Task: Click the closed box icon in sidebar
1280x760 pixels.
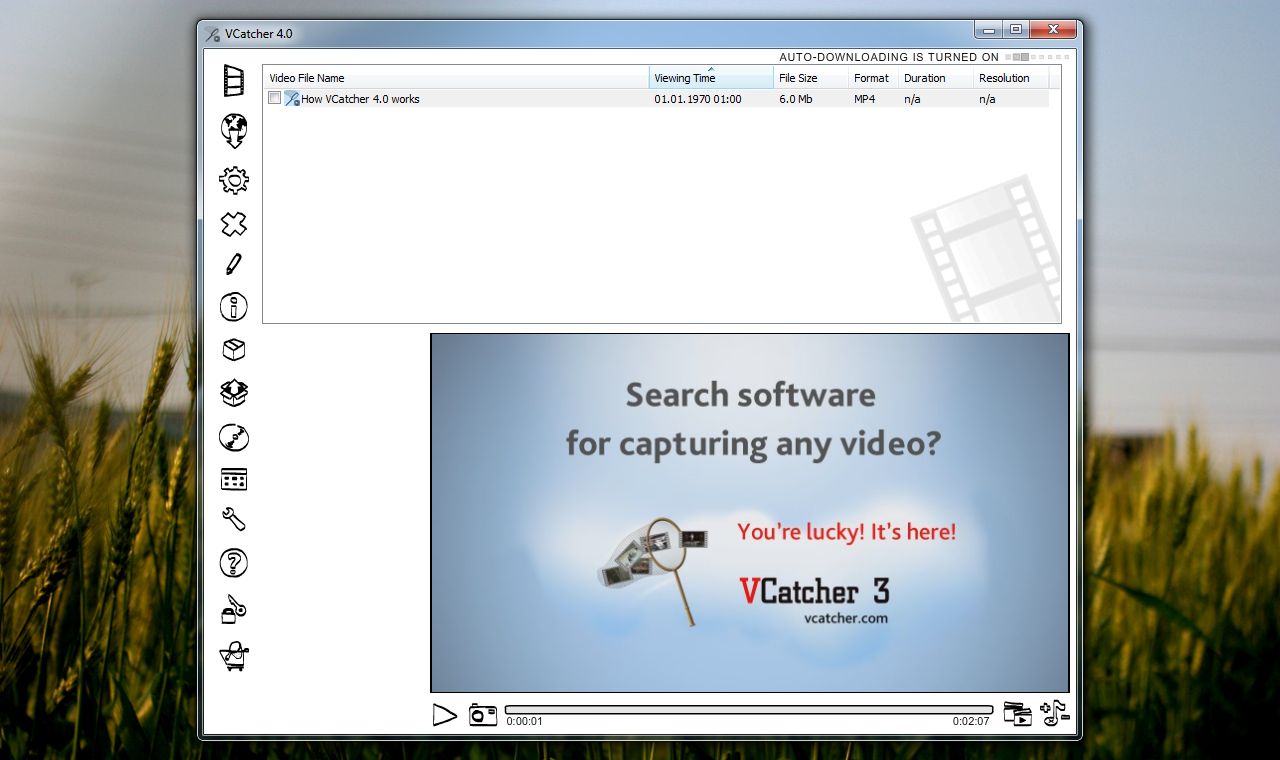Action: point(234,349)
